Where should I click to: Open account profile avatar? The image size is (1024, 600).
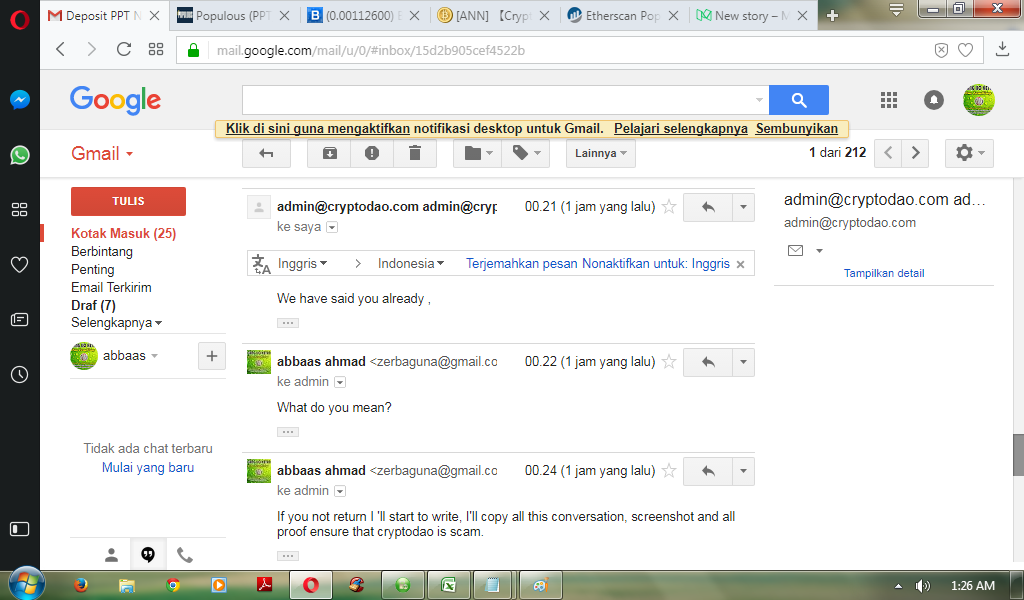coord(978,100)
